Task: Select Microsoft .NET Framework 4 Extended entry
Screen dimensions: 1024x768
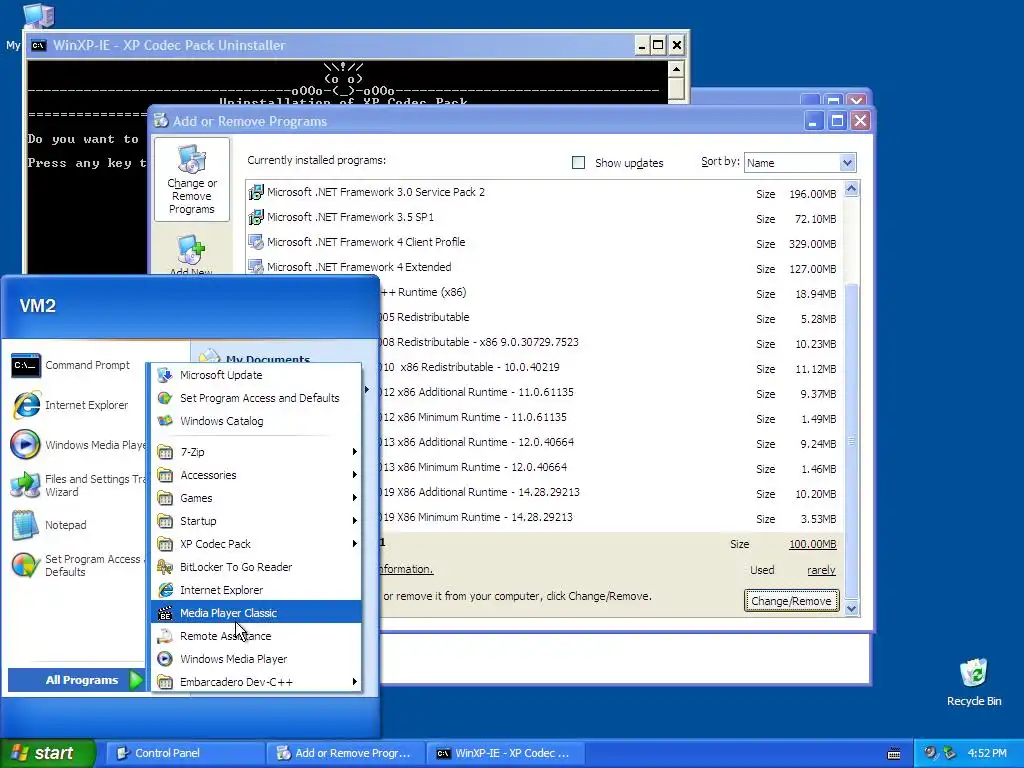Action: click(x=545, y=268)
